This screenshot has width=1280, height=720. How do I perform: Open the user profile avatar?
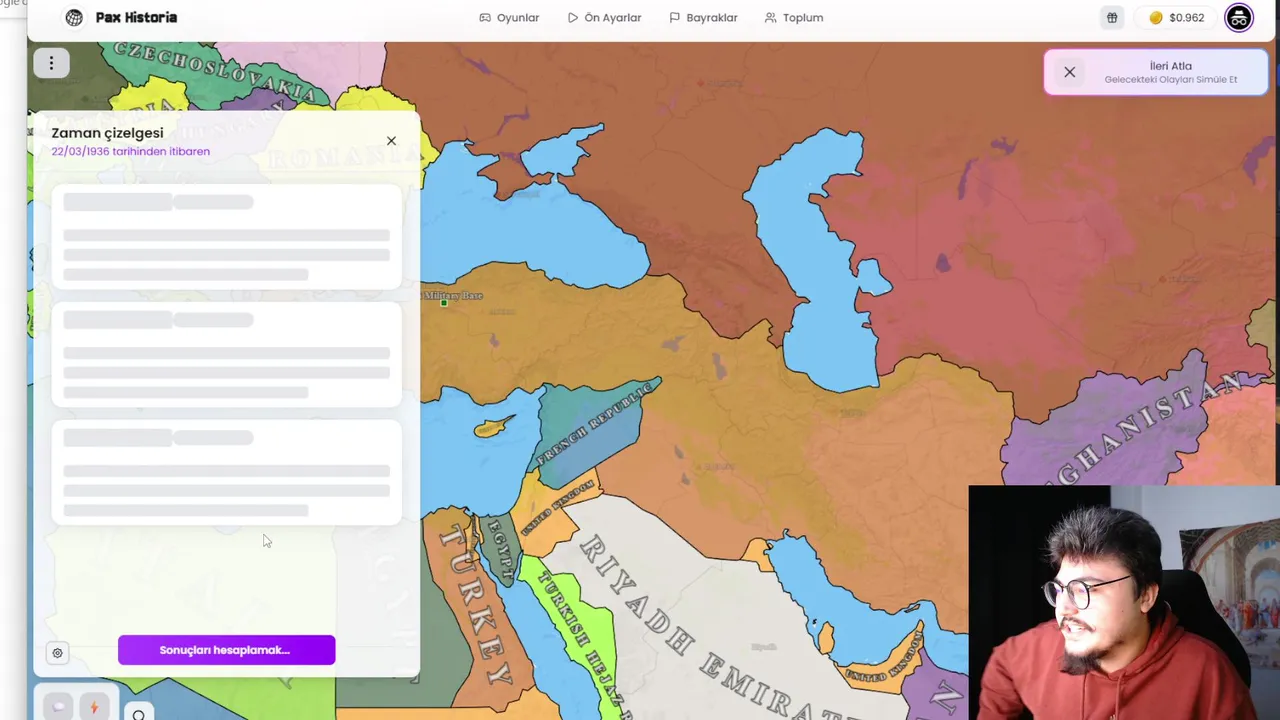(1239, 17)
